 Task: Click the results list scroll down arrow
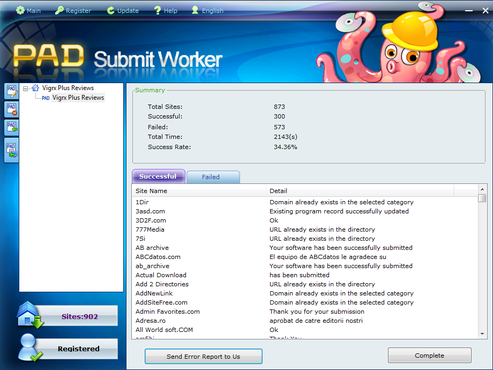[482, 334]
